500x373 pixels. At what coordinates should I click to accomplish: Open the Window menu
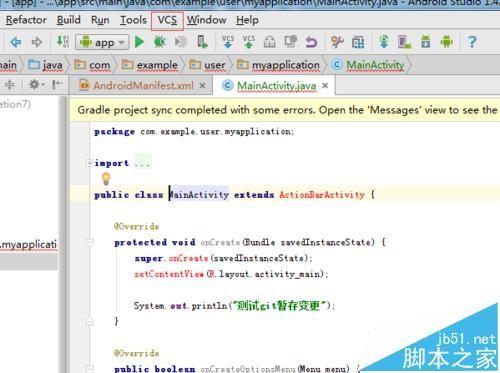click(206, 20)
